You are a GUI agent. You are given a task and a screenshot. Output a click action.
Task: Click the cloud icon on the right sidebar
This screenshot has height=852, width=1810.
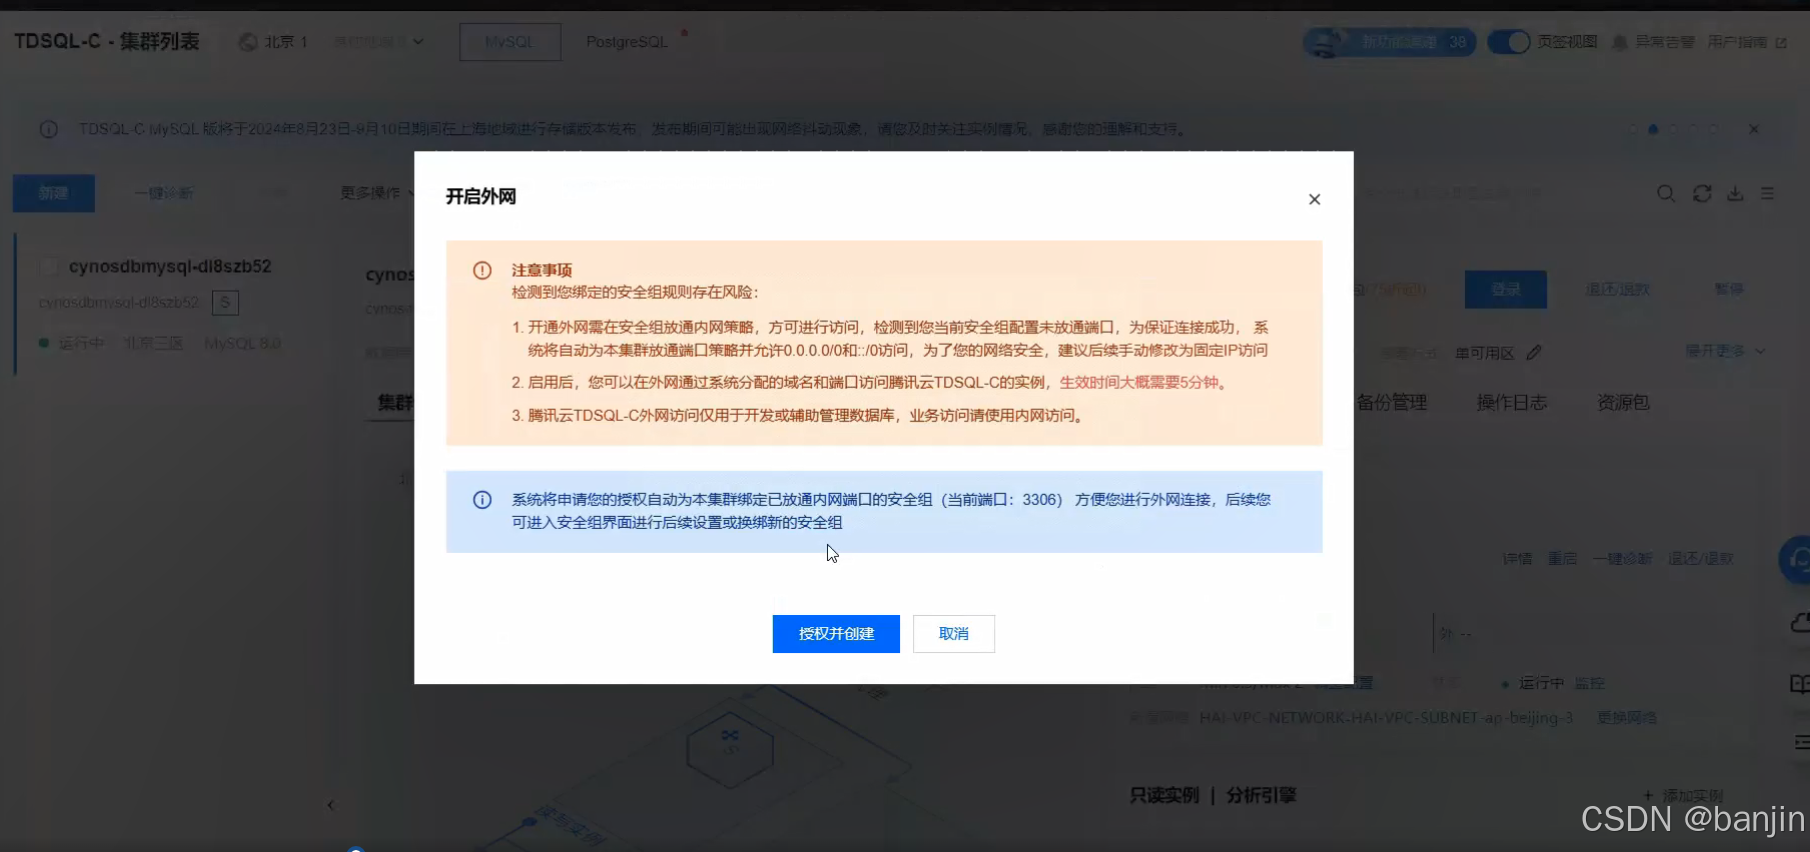click(x=1799, y=624)
